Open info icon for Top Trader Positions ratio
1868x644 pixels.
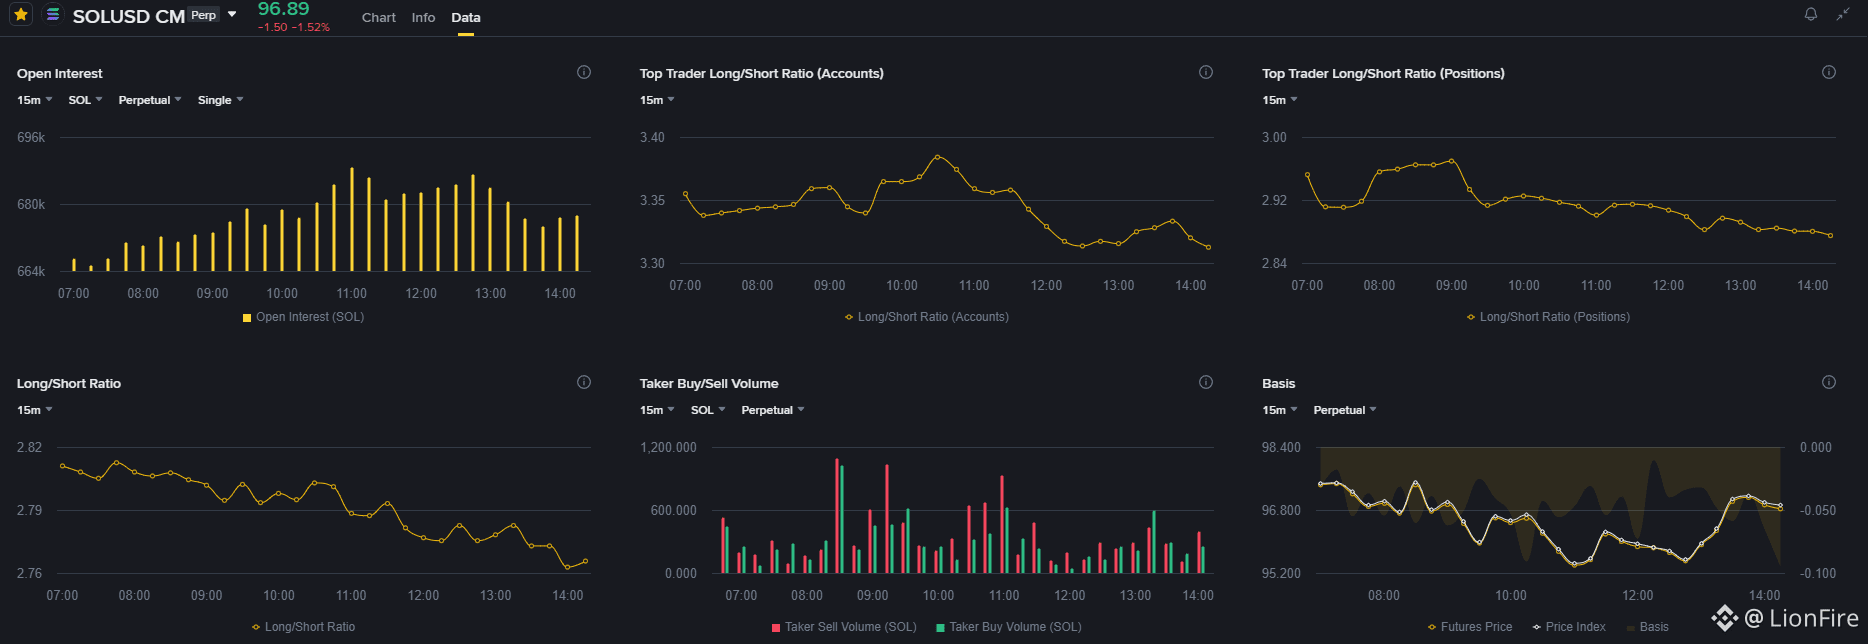(1829, 72)
